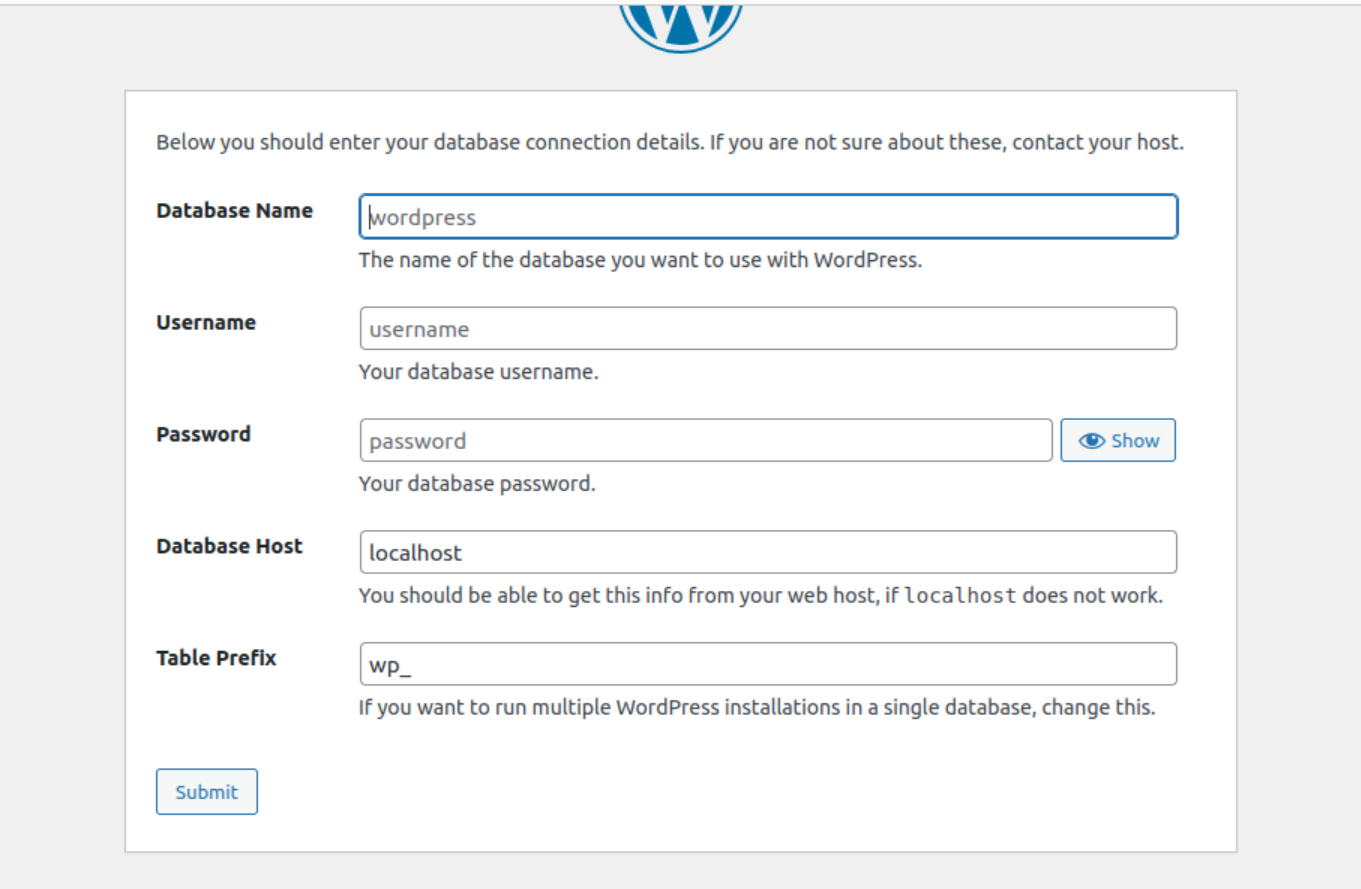Click the Database Host label
The width and height of the screenshot is (1361, 889).
pyautogui.click(x=229, y=547)
